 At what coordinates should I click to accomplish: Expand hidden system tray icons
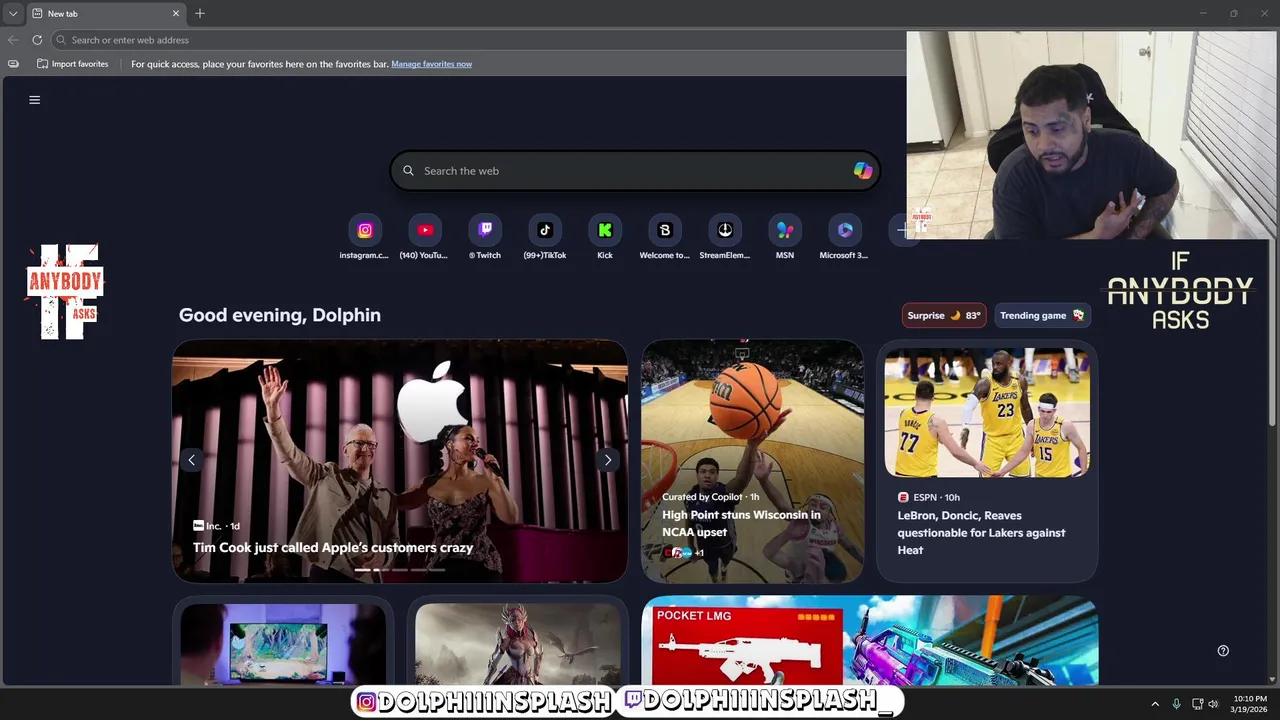coord(1155,704)
